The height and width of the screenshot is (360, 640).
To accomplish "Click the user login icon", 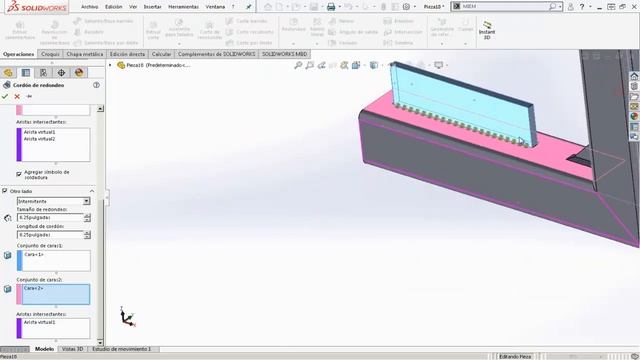I will tap(571, 7).
